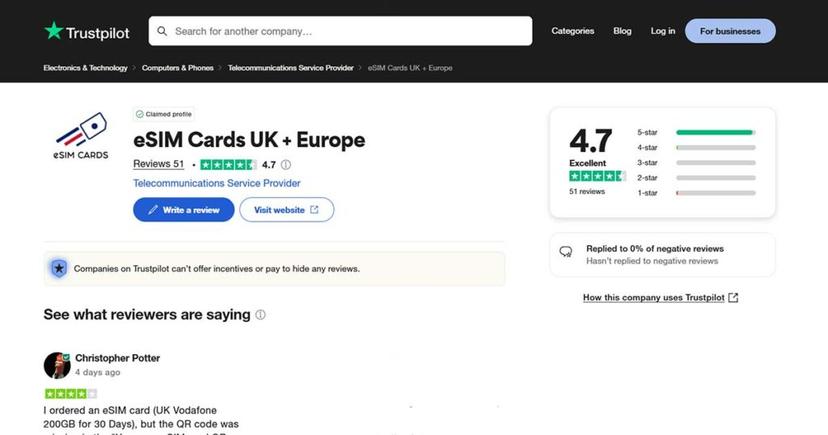The image size is (828, 435).
Task: Click the For businesses button
Action: coord(730,31)
